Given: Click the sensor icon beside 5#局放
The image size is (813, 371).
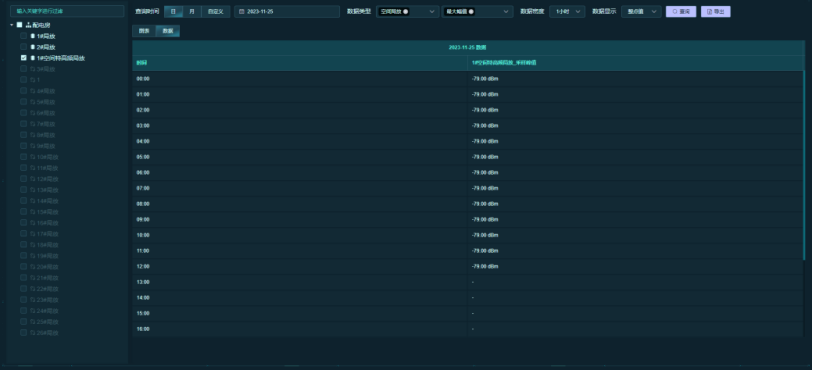Looking at the screenshot, I should point(33,102).
